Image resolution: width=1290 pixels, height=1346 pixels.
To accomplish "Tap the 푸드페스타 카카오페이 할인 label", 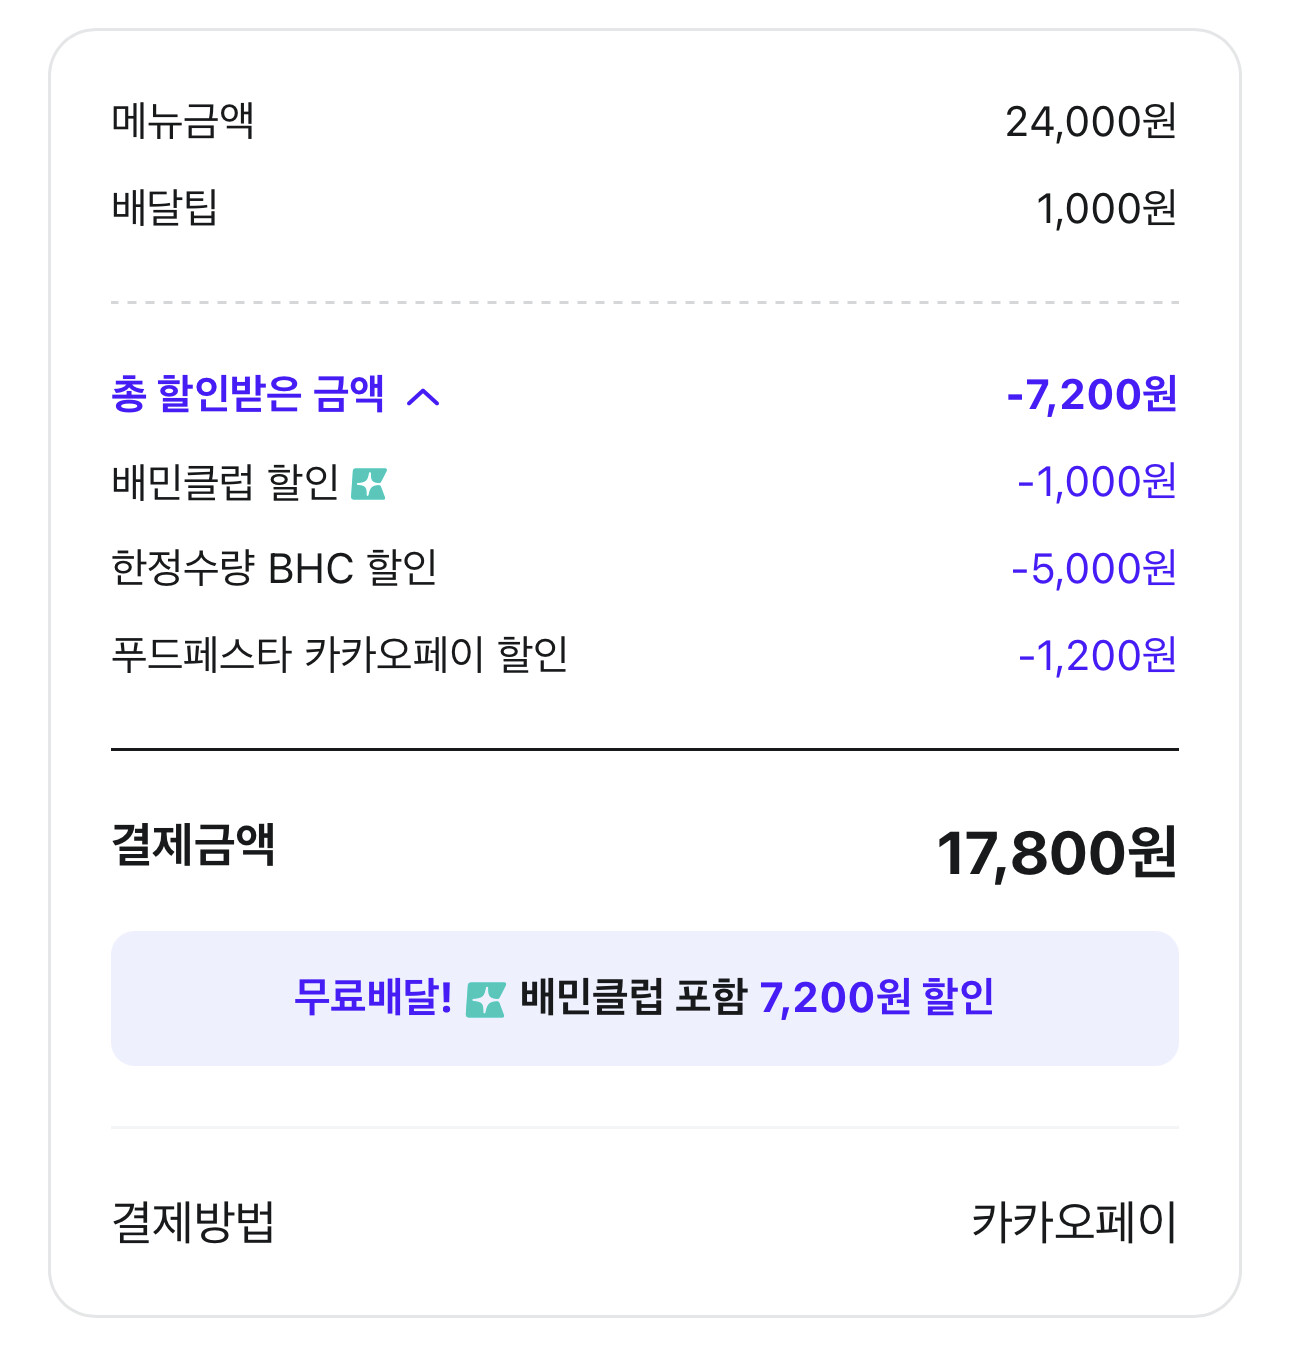I will click(339, 655).
